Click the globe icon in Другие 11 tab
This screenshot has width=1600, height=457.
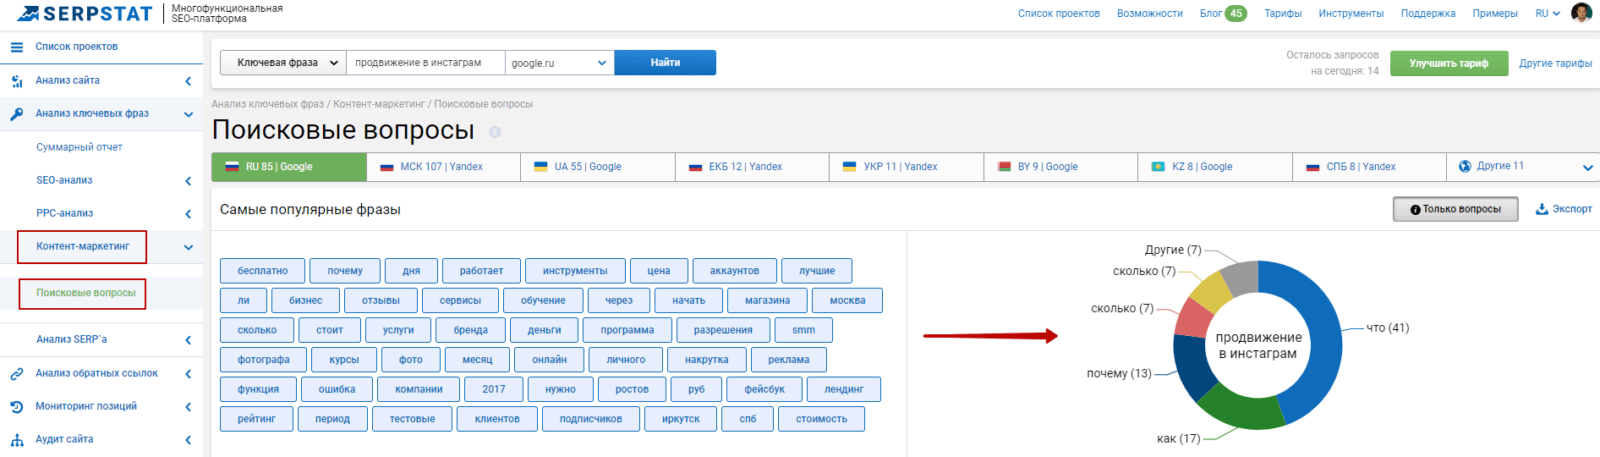1465,166
